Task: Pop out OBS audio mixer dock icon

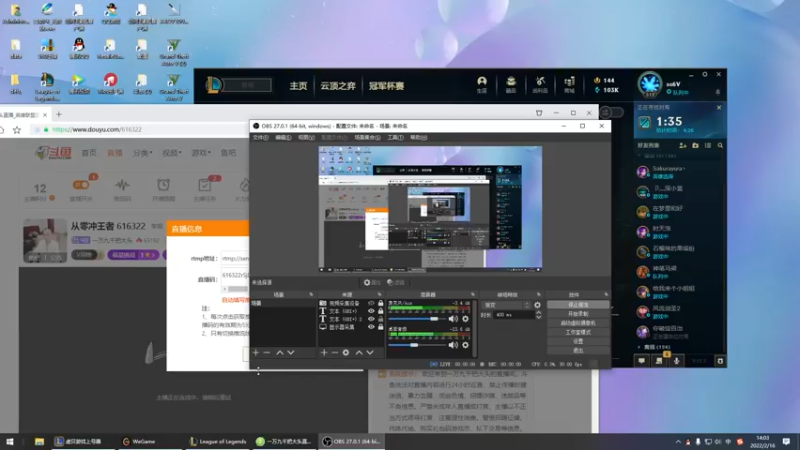Action: pyautogui.click(x=473, y=294)
